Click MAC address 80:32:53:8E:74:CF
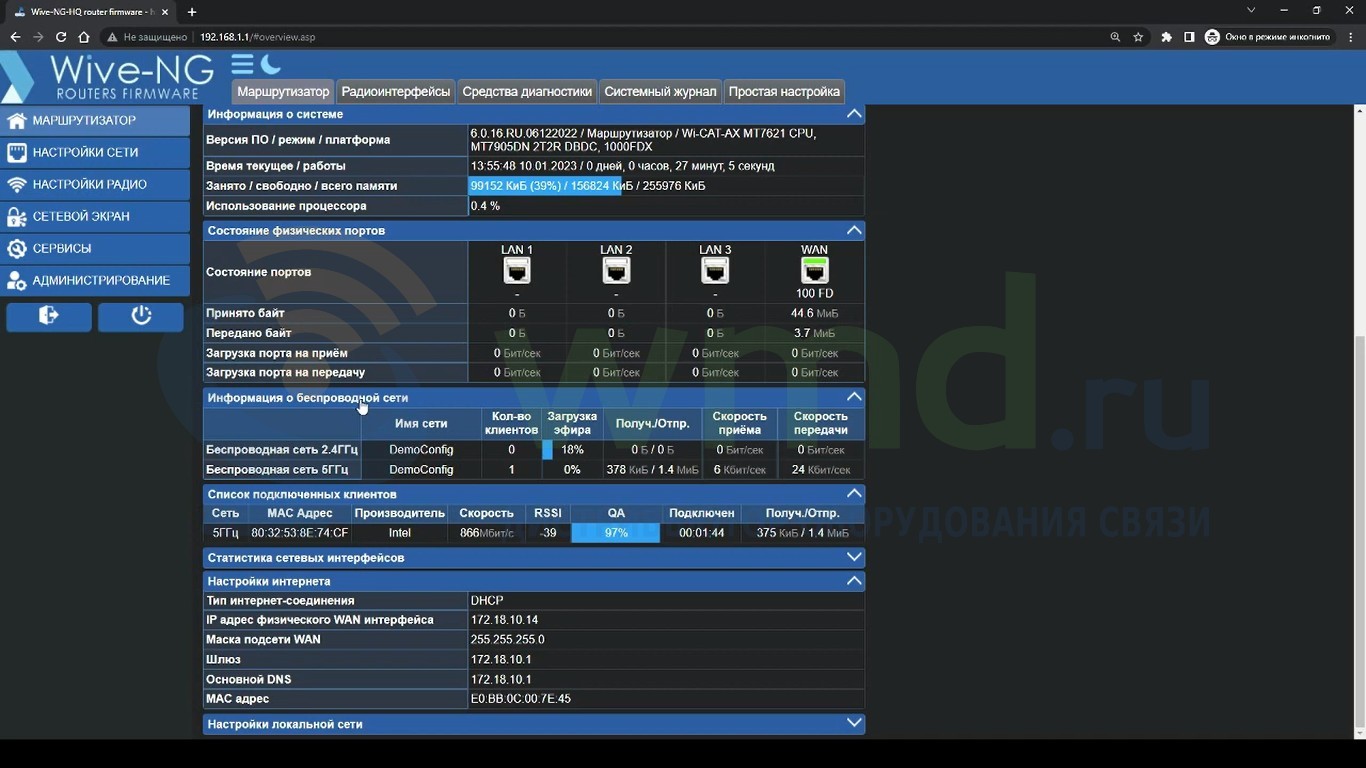1366x768 pixels. tap(300, 533)
